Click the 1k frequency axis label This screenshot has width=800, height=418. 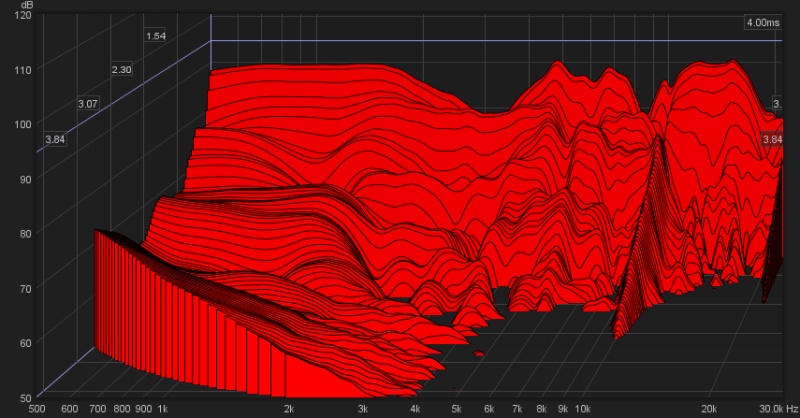[x=163, y=409]
